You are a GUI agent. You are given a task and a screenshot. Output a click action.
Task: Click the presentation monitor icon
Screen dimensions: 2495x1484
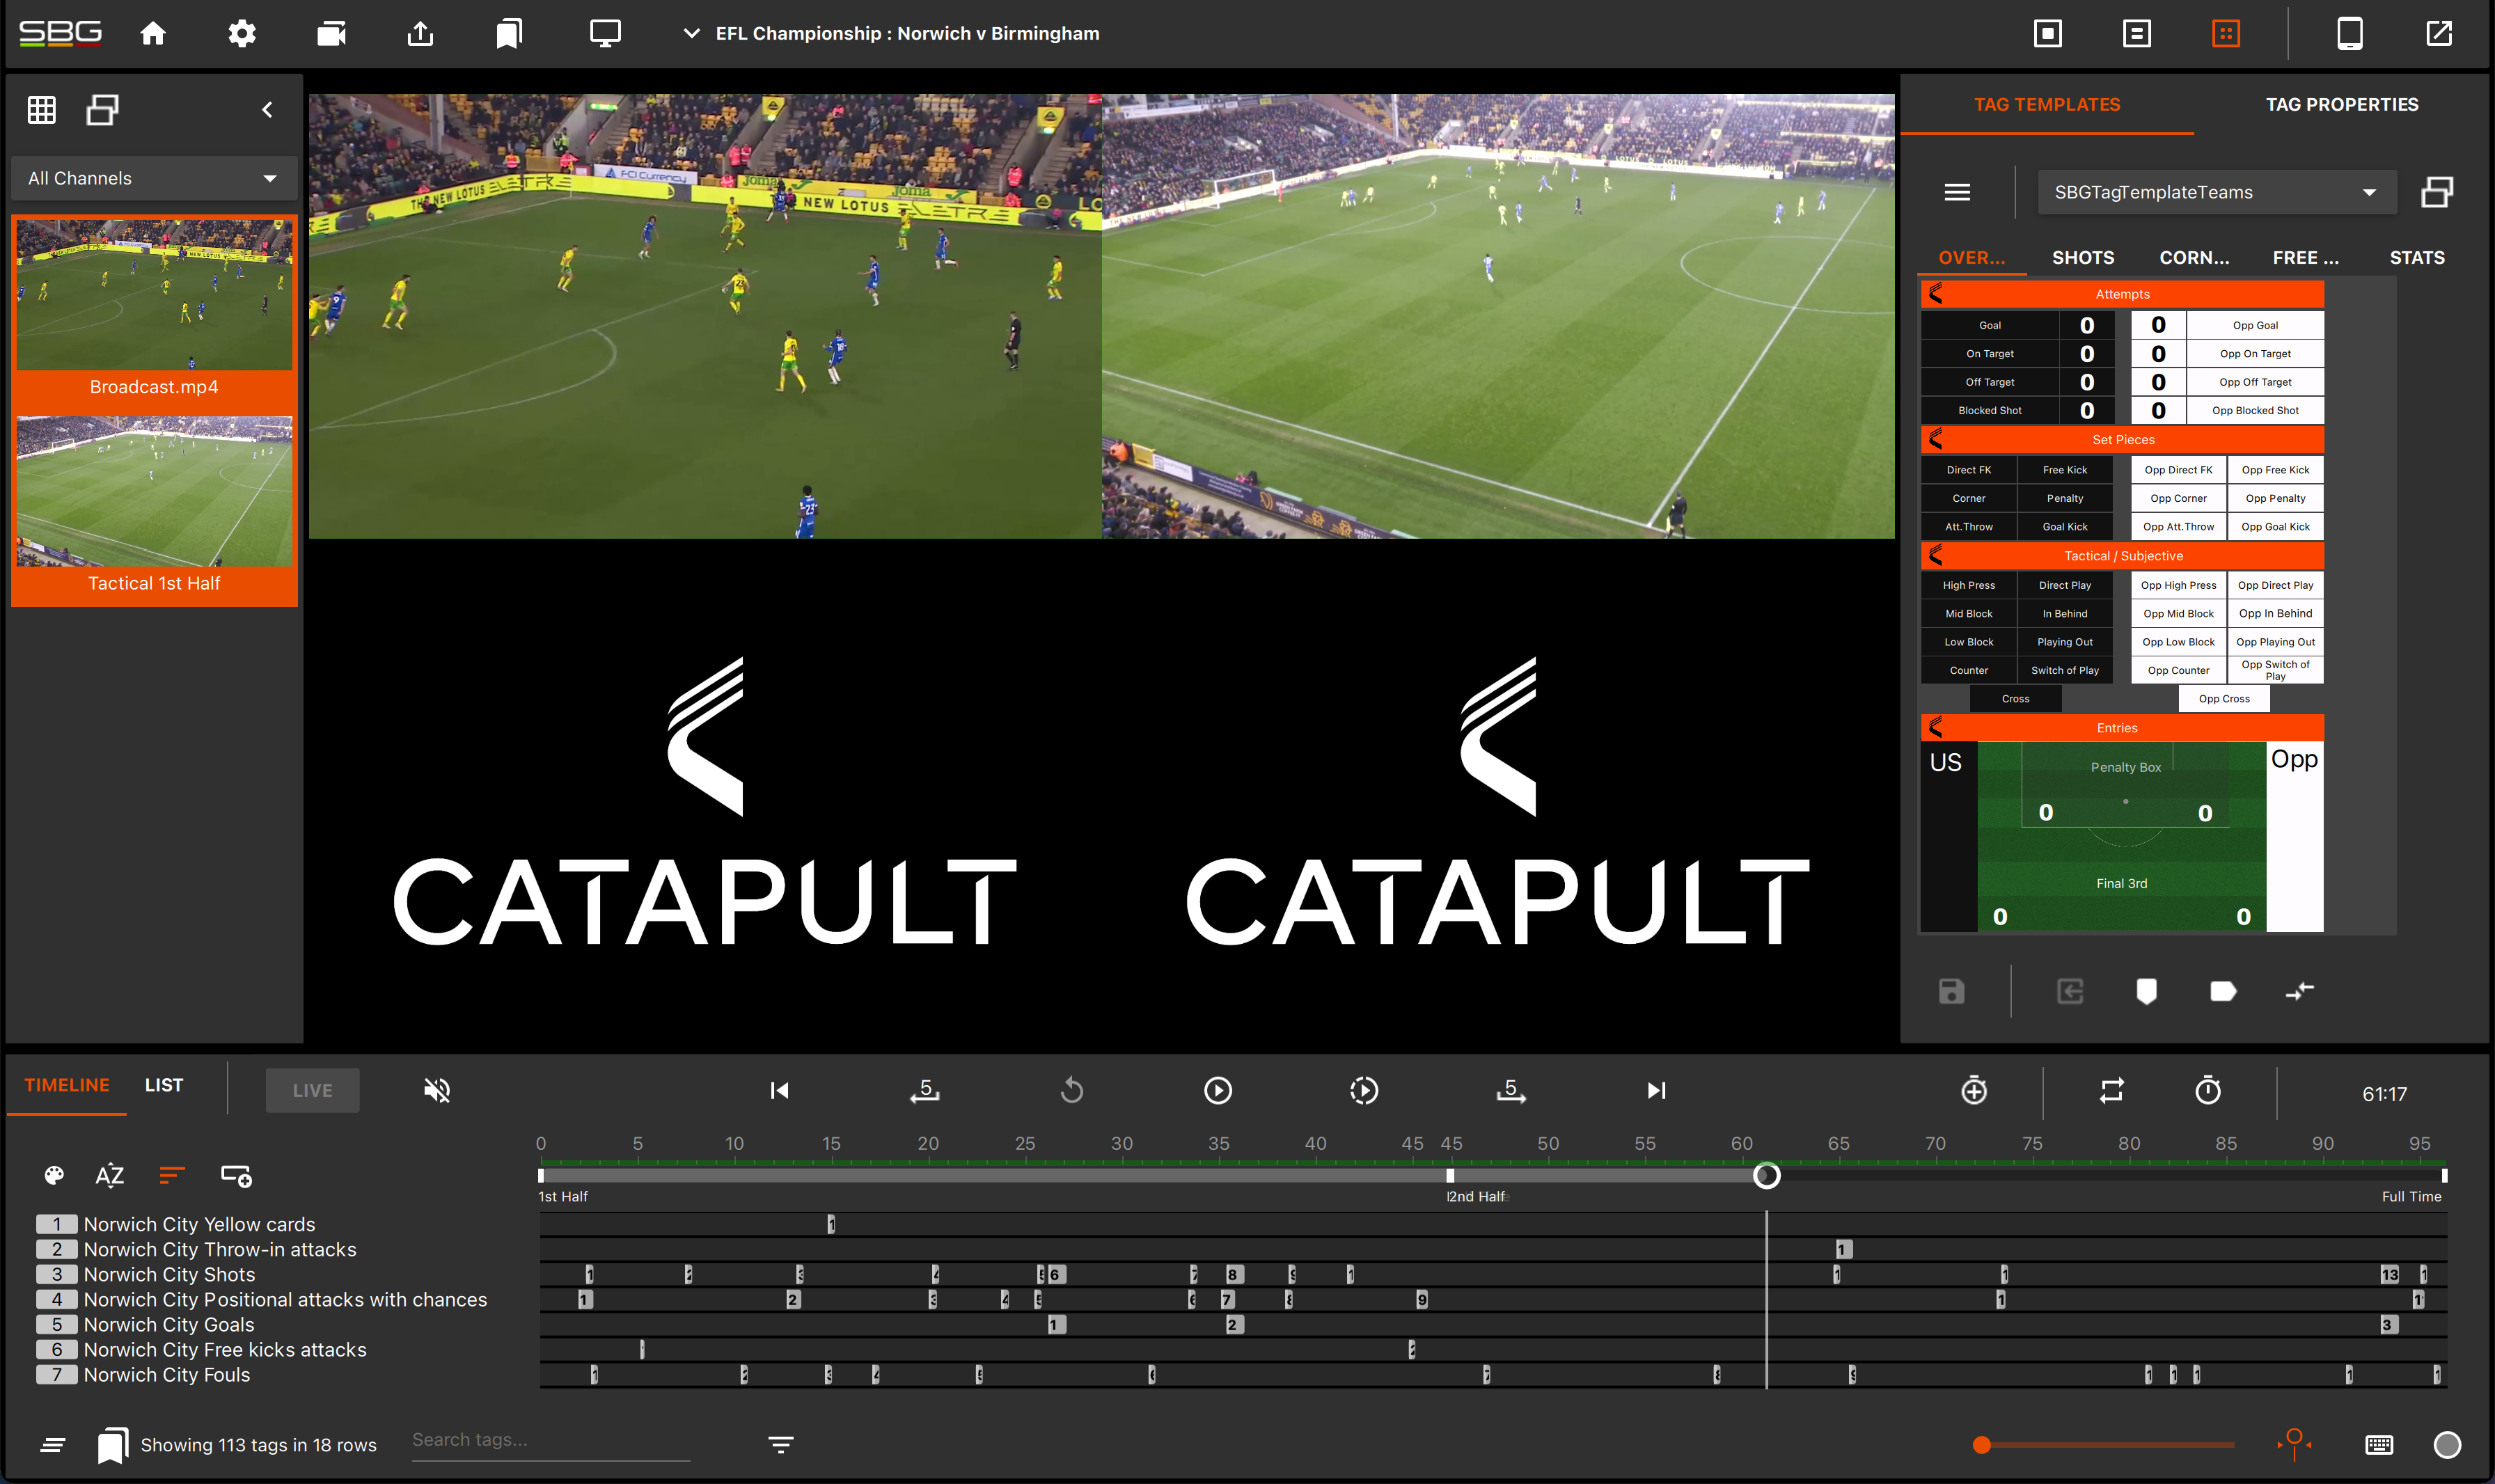(605, 34)
